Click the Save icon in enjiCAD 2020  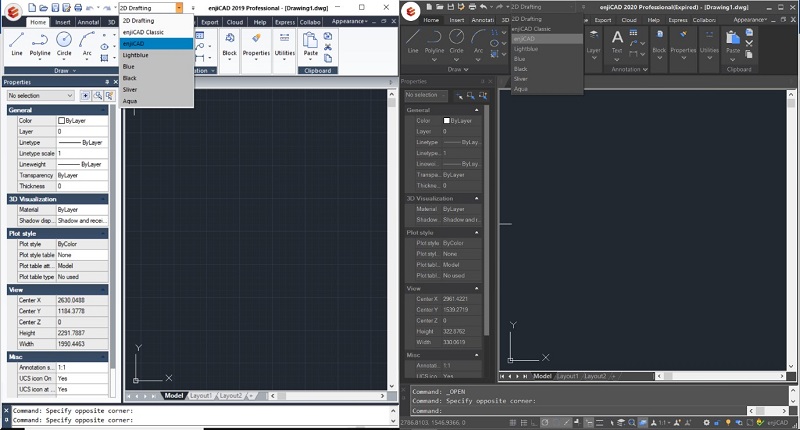click(450, 7)
